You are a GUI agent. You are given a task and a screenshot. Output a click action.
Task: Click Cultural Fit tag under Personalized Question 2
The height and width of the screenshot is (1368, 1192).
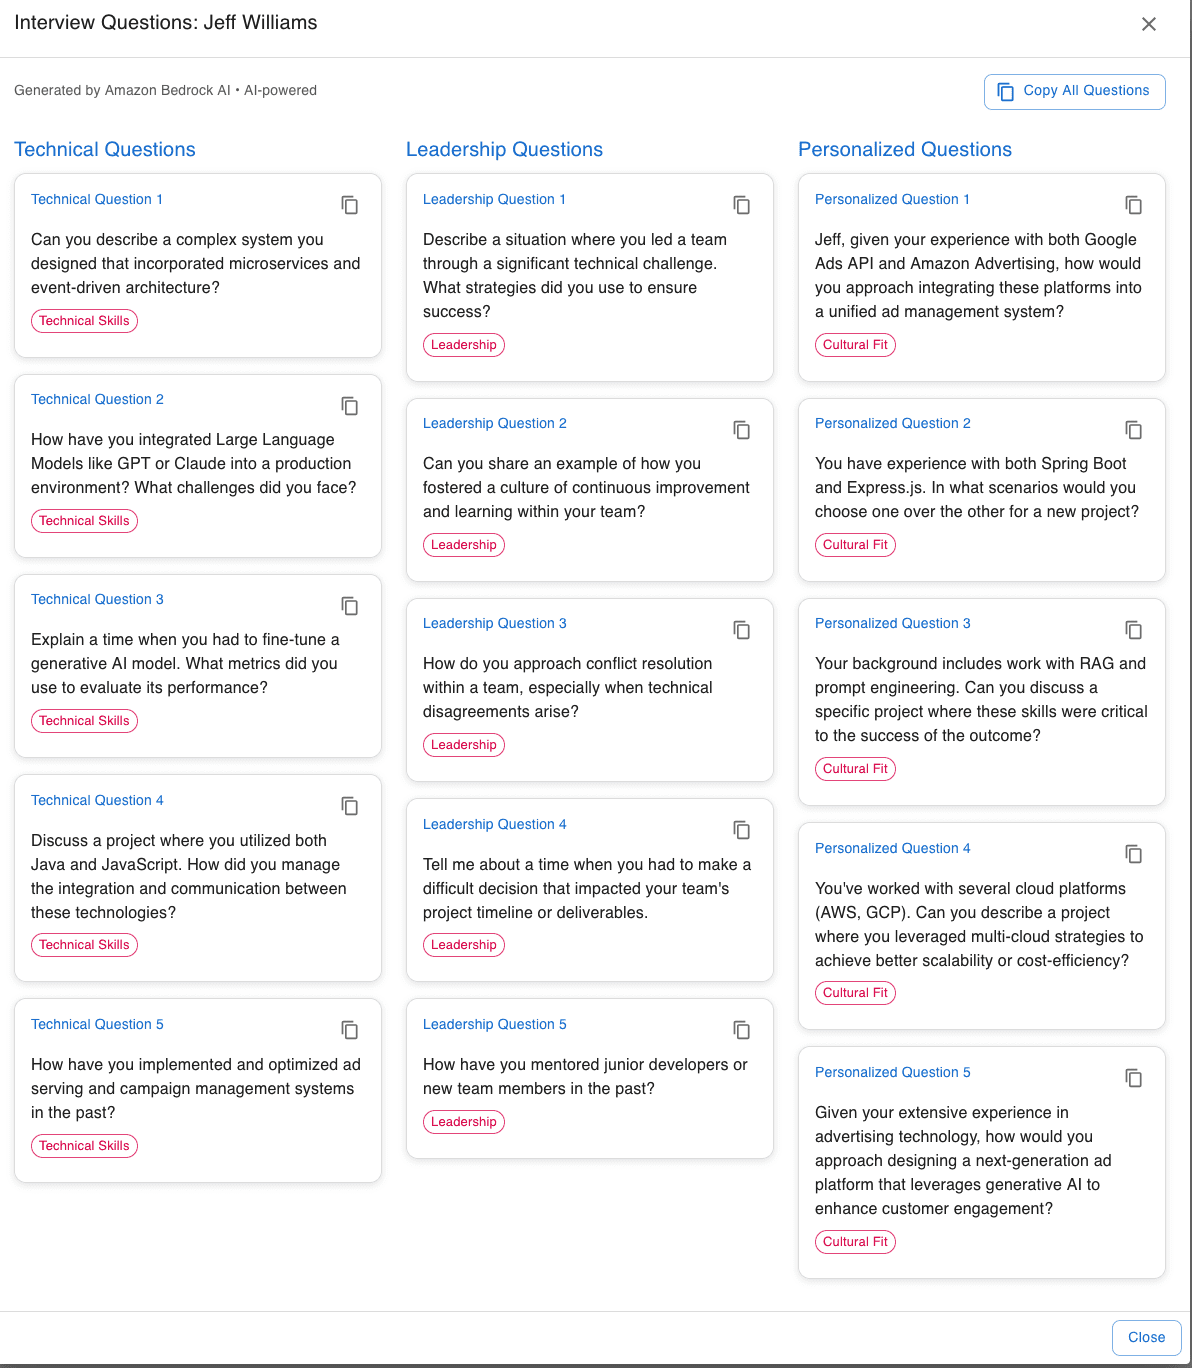pyautogui.click(x=855, y=545)
